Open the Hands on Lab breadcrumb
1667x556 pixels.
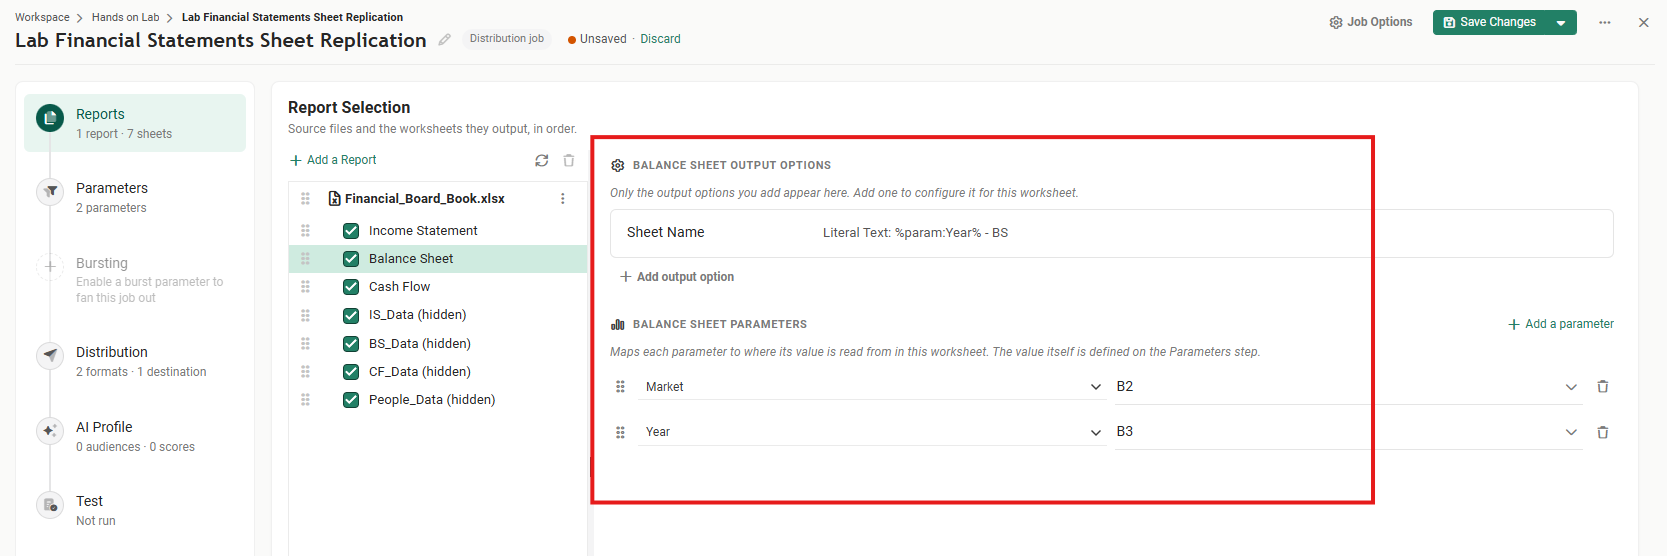coord(125,17)
